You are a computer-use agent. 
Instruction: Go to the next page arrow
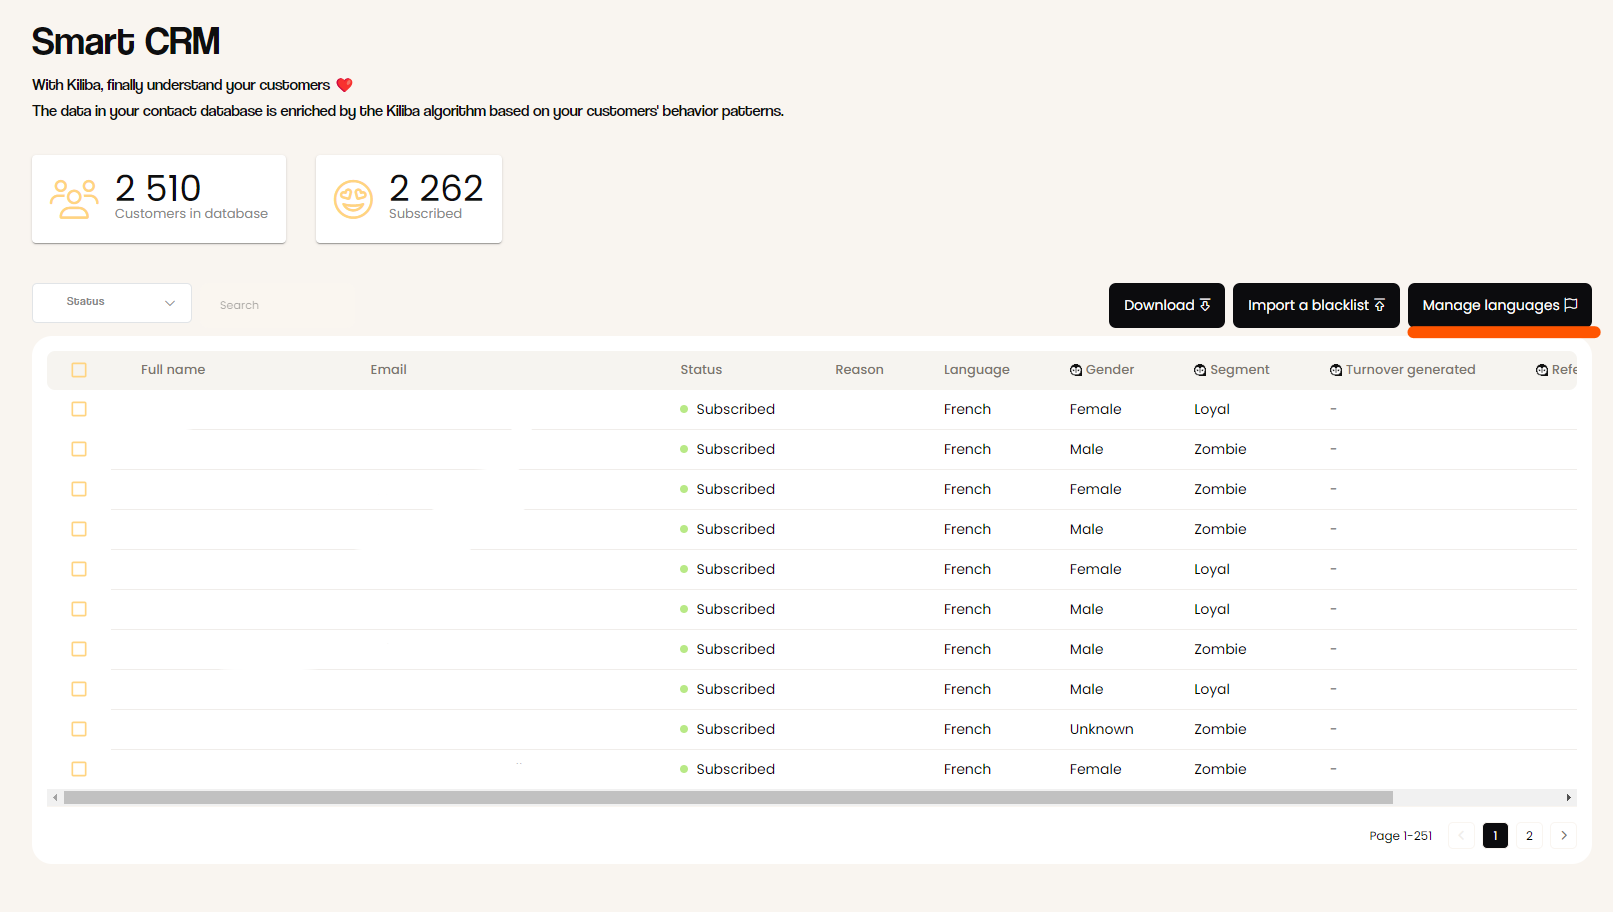tap(1564, 836)
